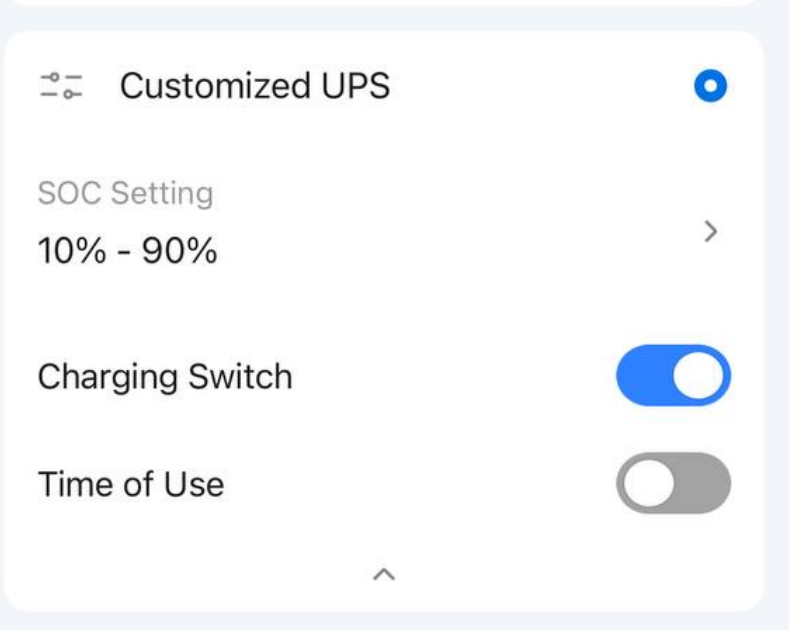Open the customization sliders glyph
The width and height of the screenshot is (789, 630).
coord(62,86)
